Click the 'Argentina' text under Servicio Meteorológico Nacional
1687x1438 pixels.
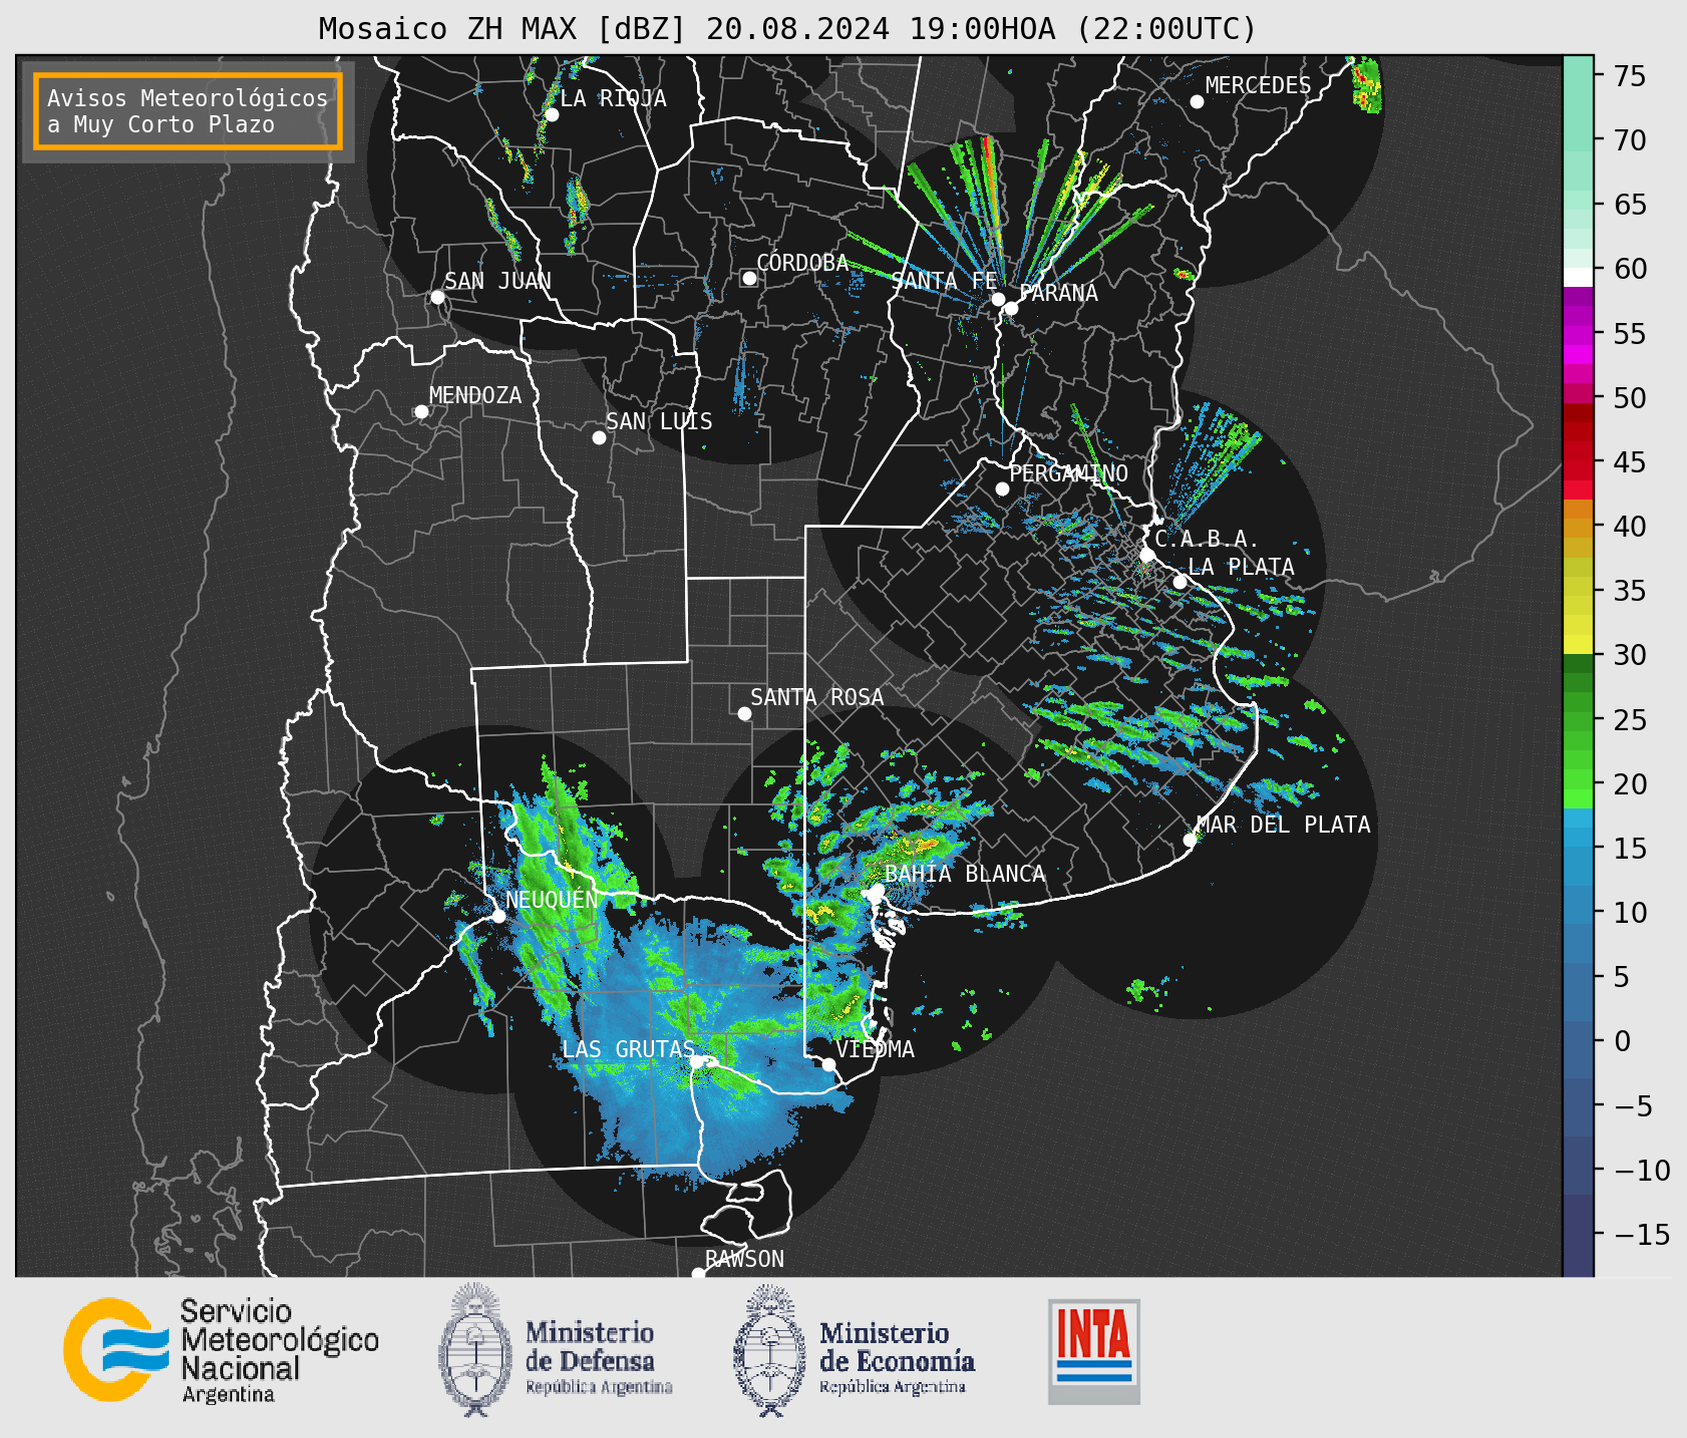tap(228, 1395)
